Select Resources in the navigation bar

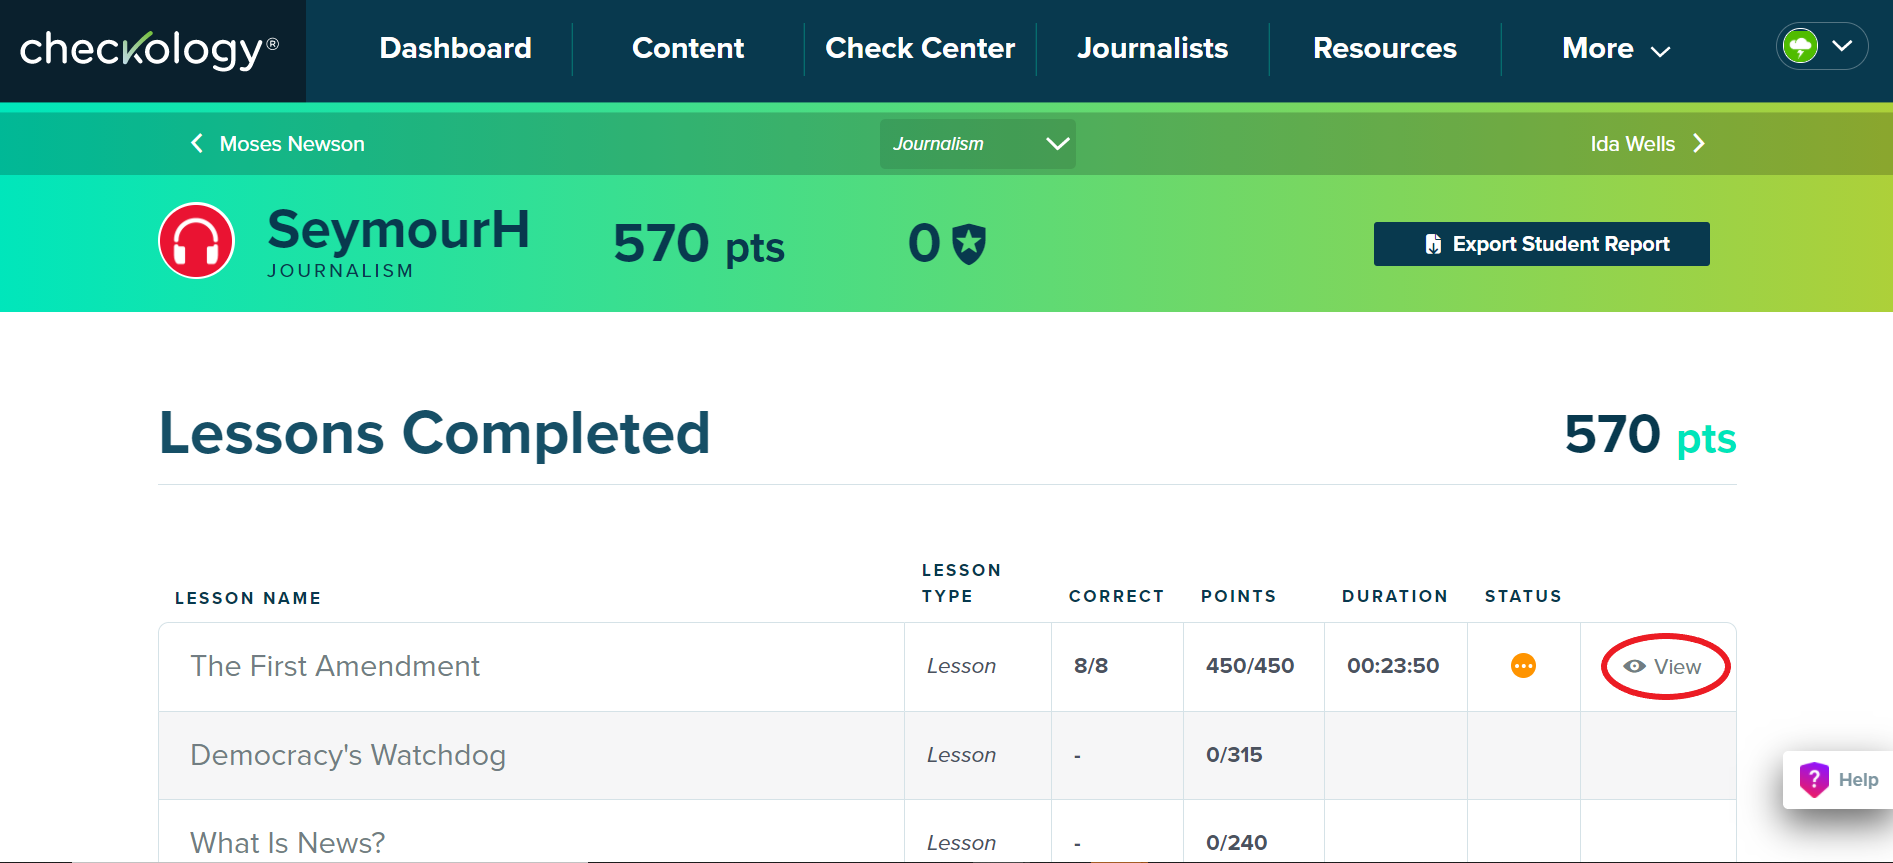click(1384, 49)
